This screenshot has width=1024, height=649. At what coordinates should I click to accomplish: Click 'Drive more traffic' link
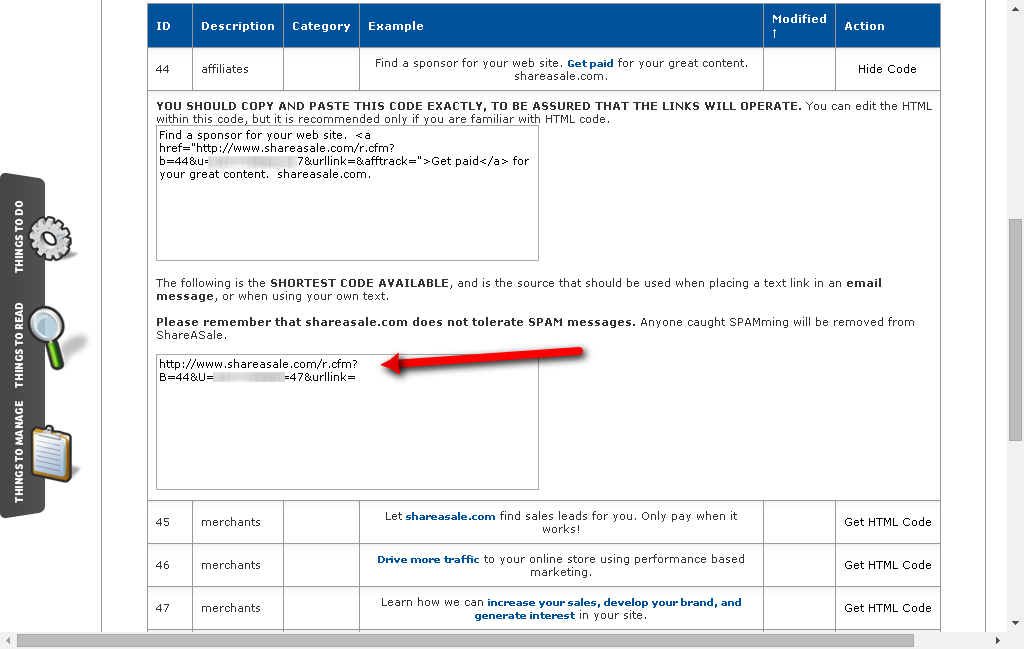pos(428,559)
